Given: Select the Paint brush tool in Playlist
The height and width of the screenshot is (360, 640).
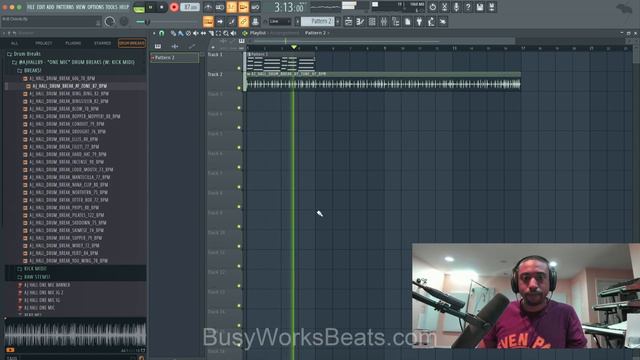Looking at the screenshot, I should (181, 33).
